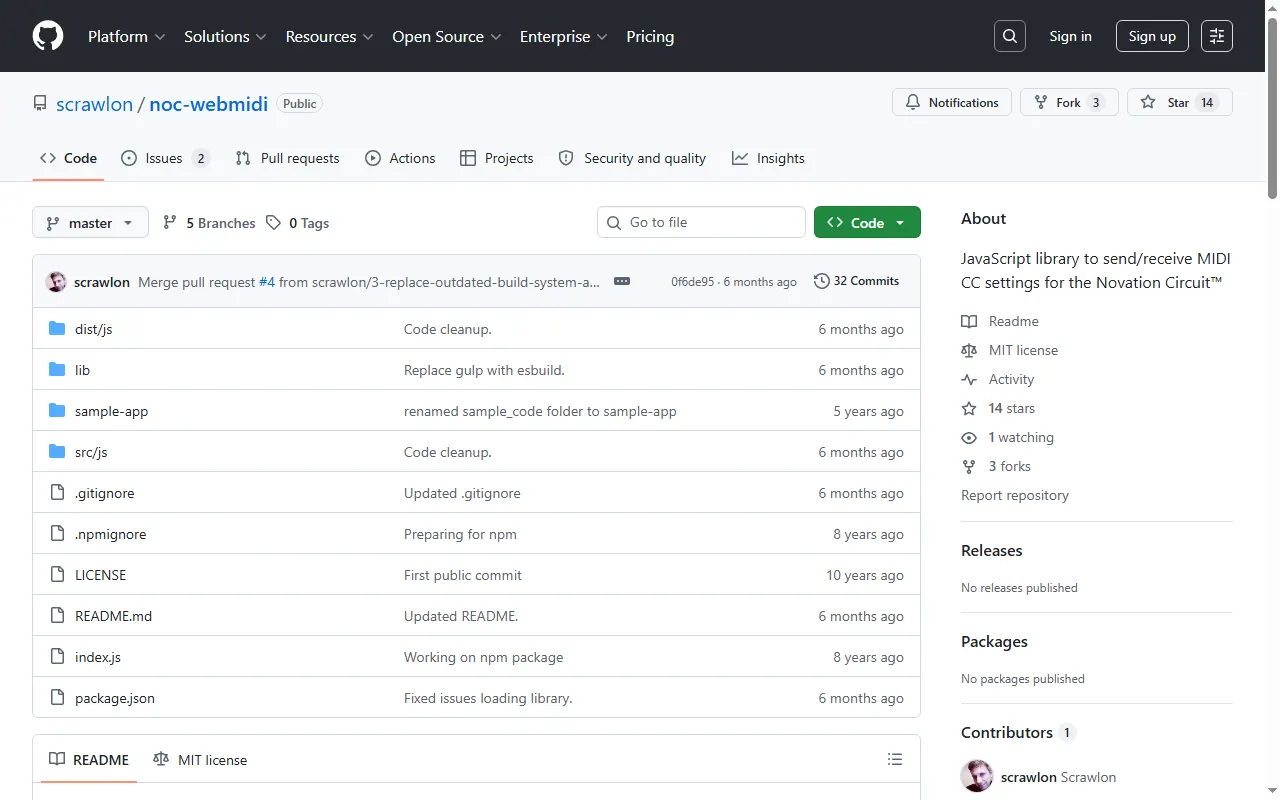Click the Activity pulse icon
Image resolution: width=1280 pixels, height=800 pixels.
point(969,379)
